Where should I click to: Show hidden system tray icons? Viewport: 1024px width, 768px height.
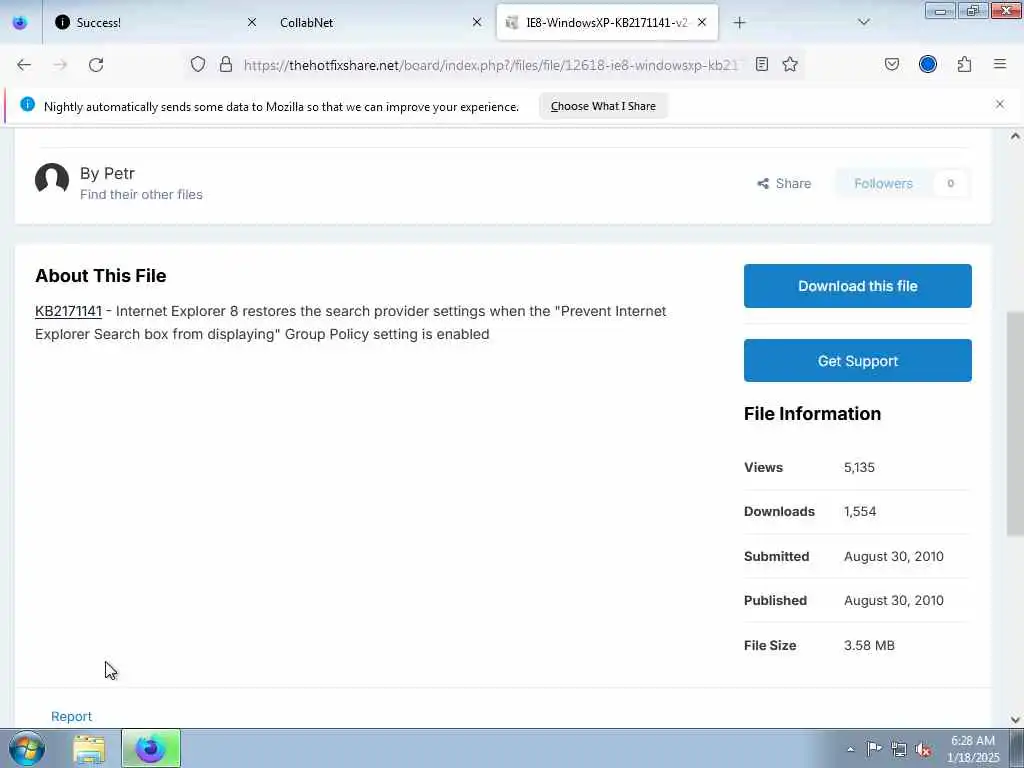[x=850, y=749]
